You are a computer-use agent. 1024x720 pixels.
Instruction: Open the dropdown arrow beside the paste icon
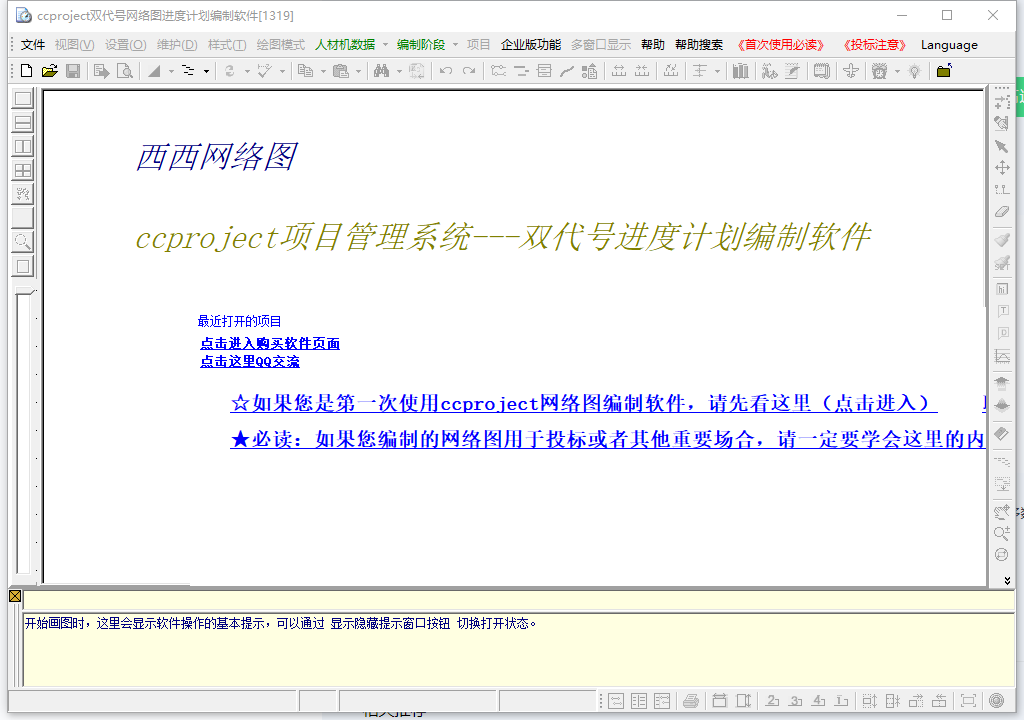point(358,71)
